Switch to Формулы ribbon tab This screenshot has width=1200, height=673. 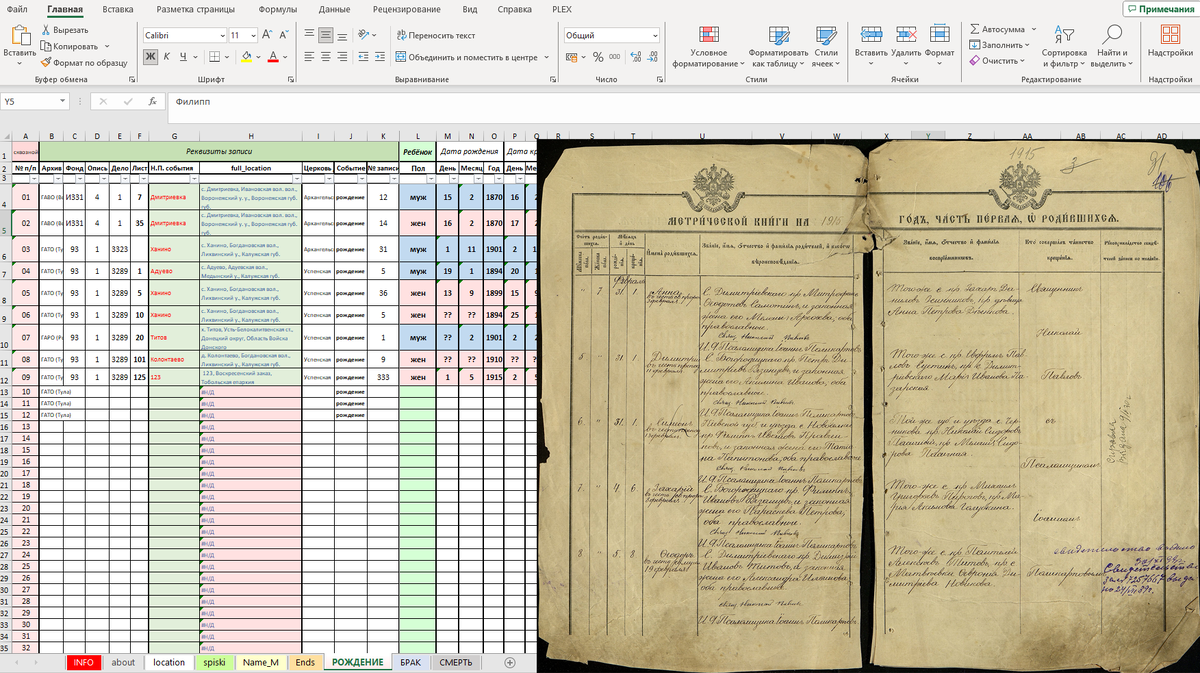(277, 9)
